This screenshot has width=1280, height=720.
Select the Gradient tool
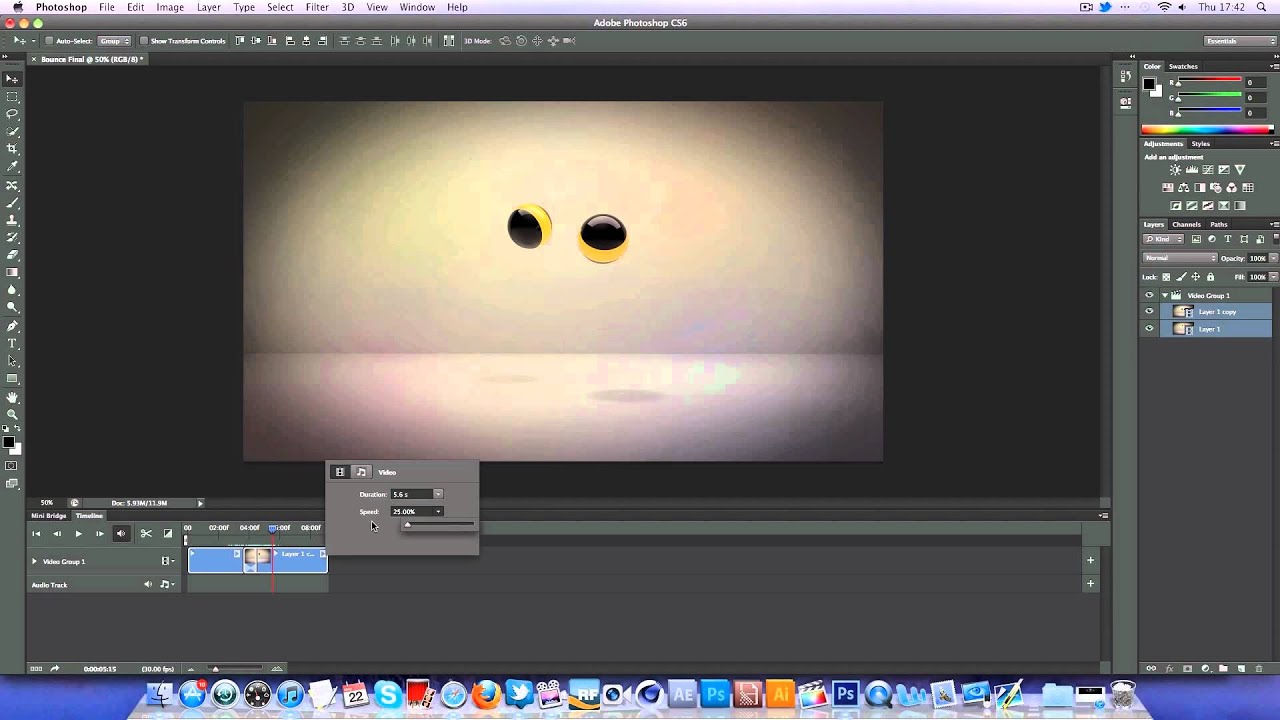[12, 272]
